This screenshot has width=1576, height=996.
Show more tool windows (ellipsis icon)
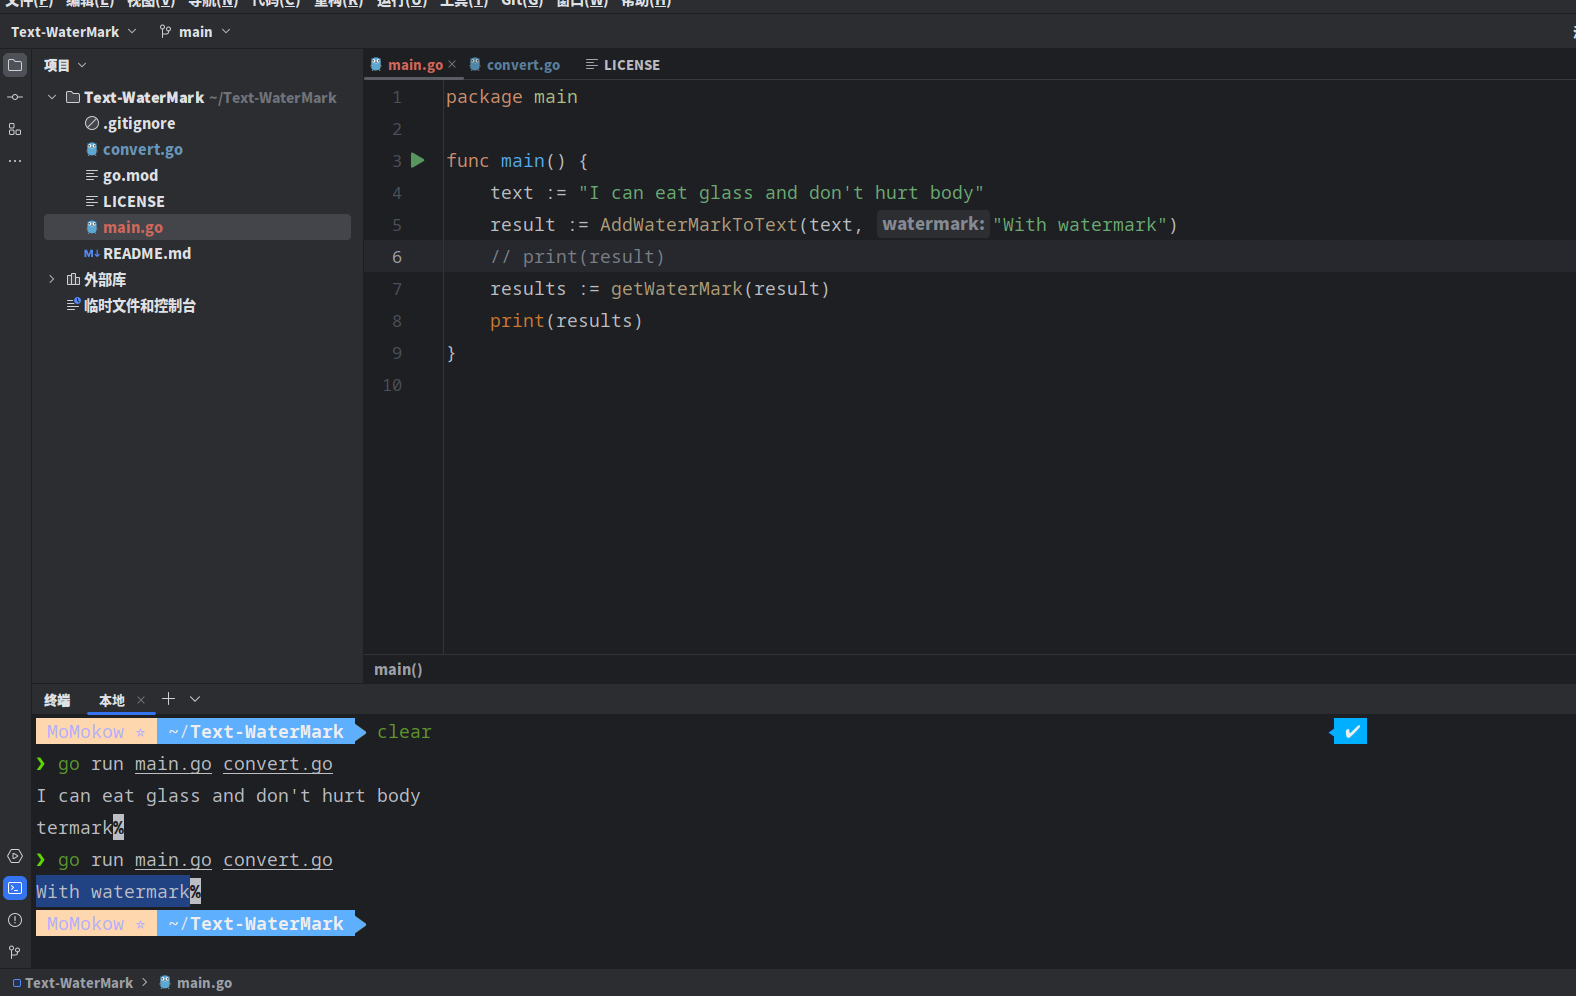tap(15, 160)
